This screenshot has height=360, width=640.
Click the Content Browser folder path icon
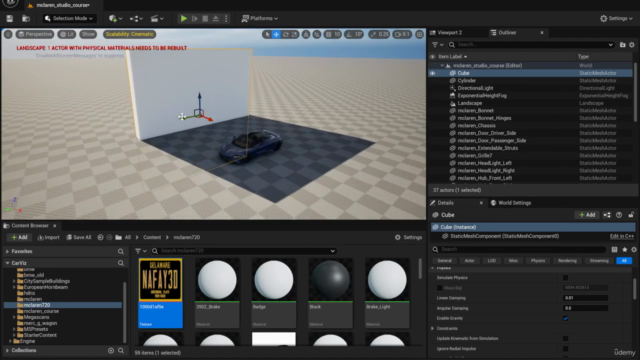pyautogui.click(x=118, y=237)
